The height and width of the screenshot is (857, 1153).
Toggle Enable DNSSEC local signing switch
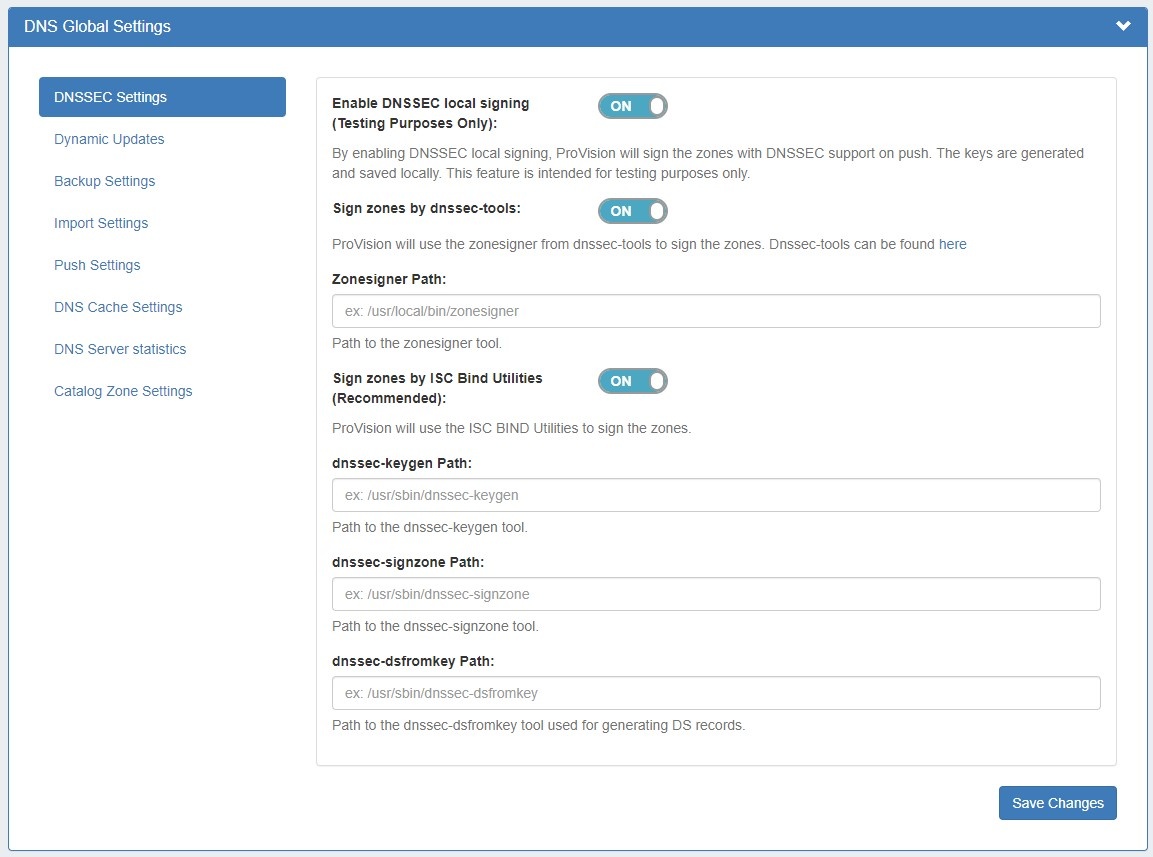[x=632, y=106]
